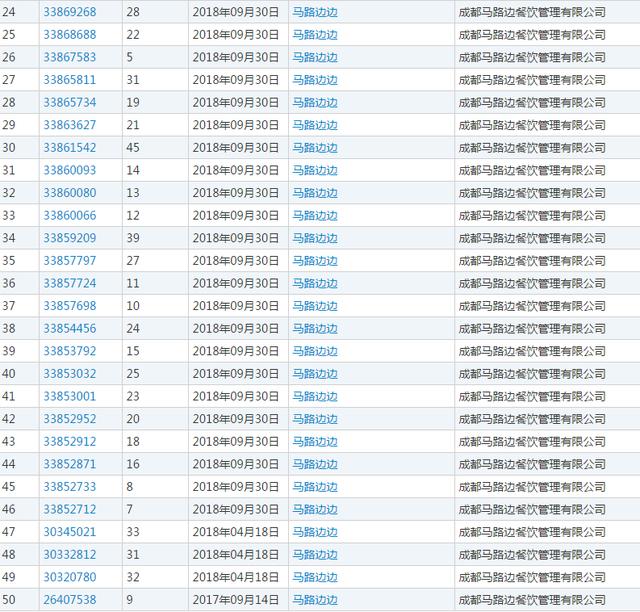Open registration number 33863627
This screenshot has width=640, height=612.
[70, 125]
